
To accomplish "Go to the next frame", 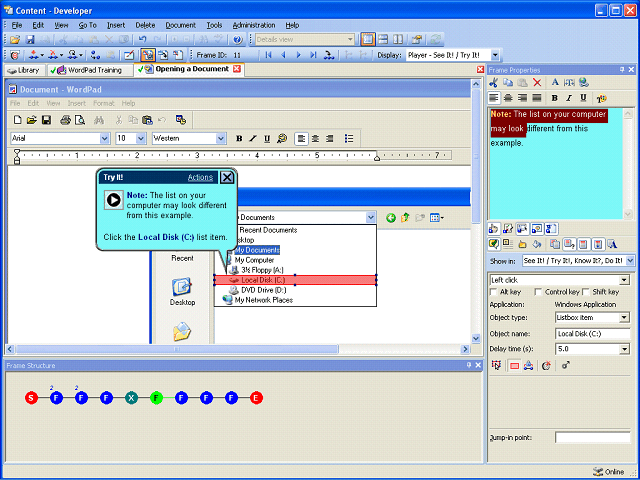I will (x=298, y=55).
